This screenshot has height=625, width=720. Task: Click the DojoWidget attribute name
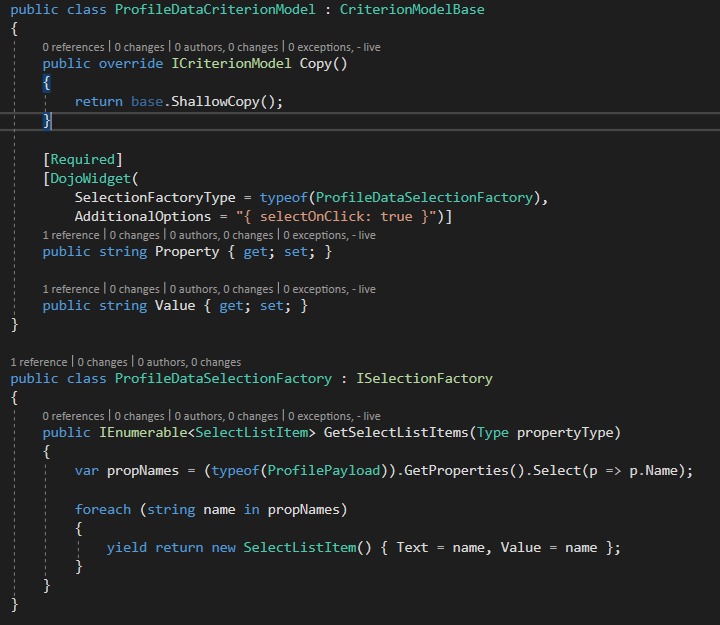[x=90, y=178]
